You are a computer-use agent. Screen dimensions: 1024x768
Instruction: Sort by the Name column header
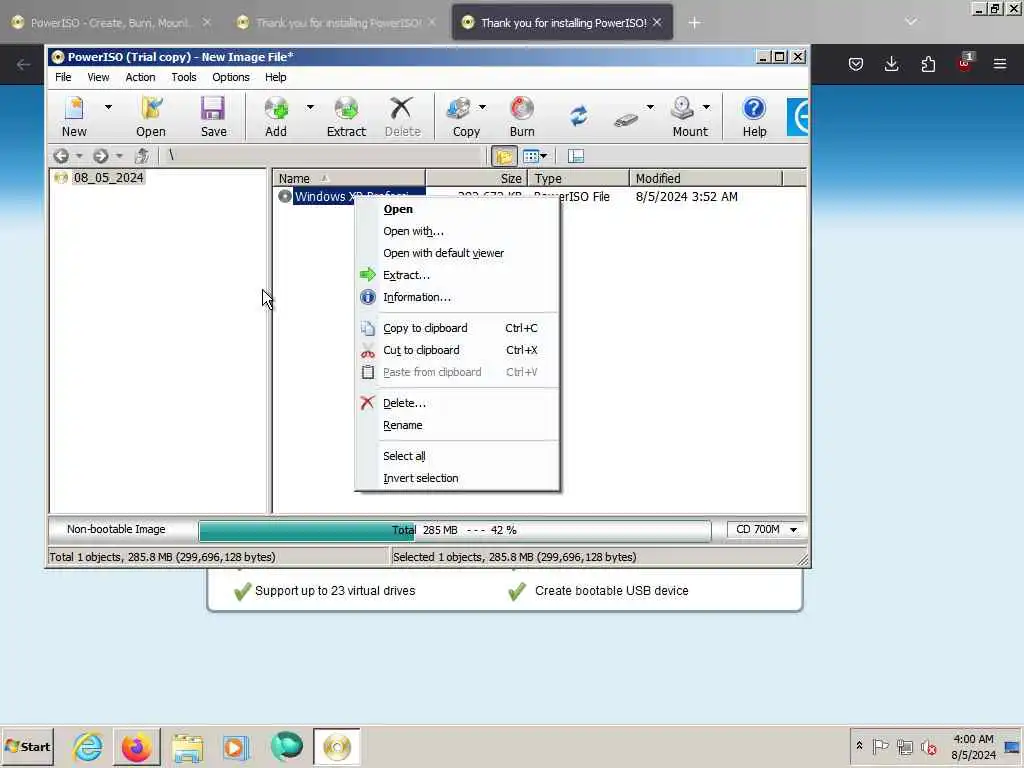[x=349, y=178]
